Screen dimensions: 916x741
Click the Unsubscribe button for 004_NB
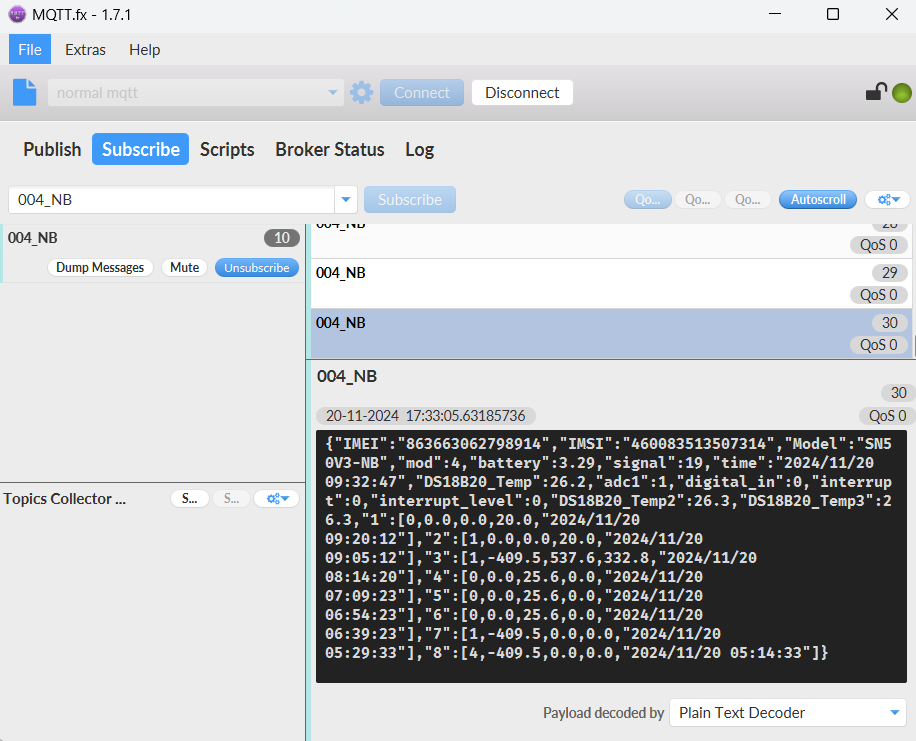257,268
